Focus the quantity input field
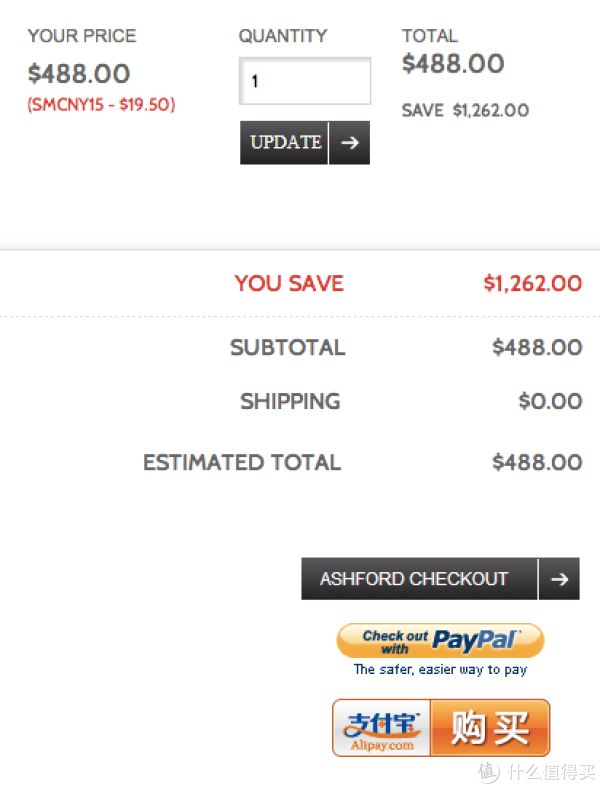The height and width of the screenshot is (789, 600). 305,81
